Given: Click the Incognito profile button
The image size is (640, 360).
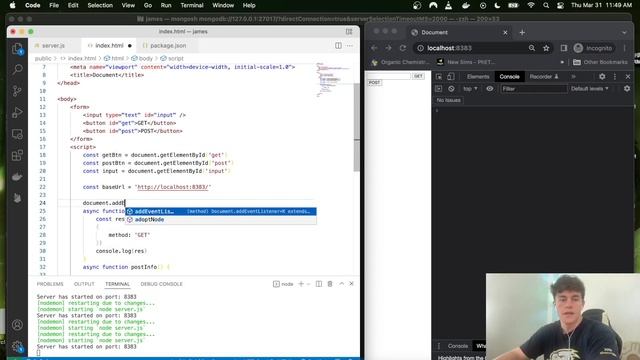Looking at the screenshot, I should coord(593,48).
